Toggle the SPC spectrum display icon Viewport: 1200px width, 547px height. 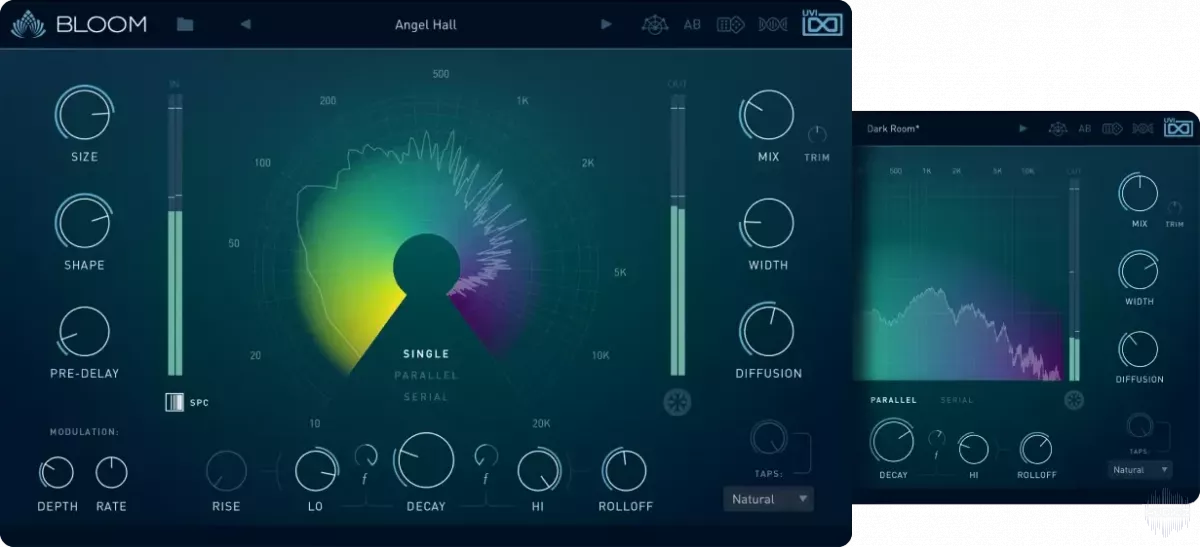(x=175, y=403)
